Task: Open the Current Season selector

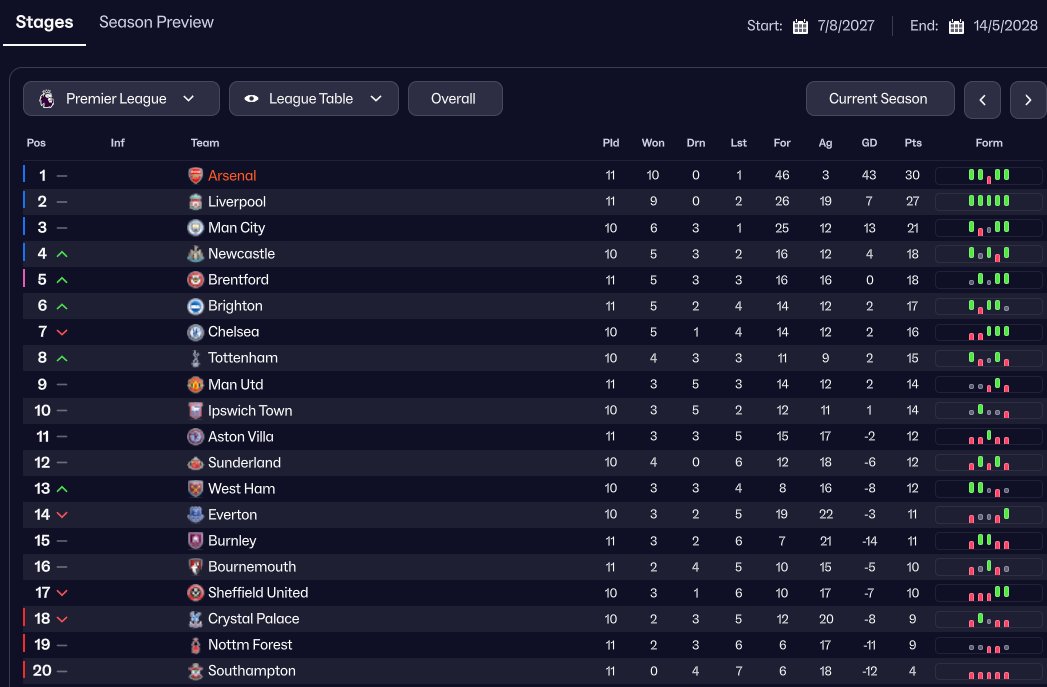Action: click(879, 99)
